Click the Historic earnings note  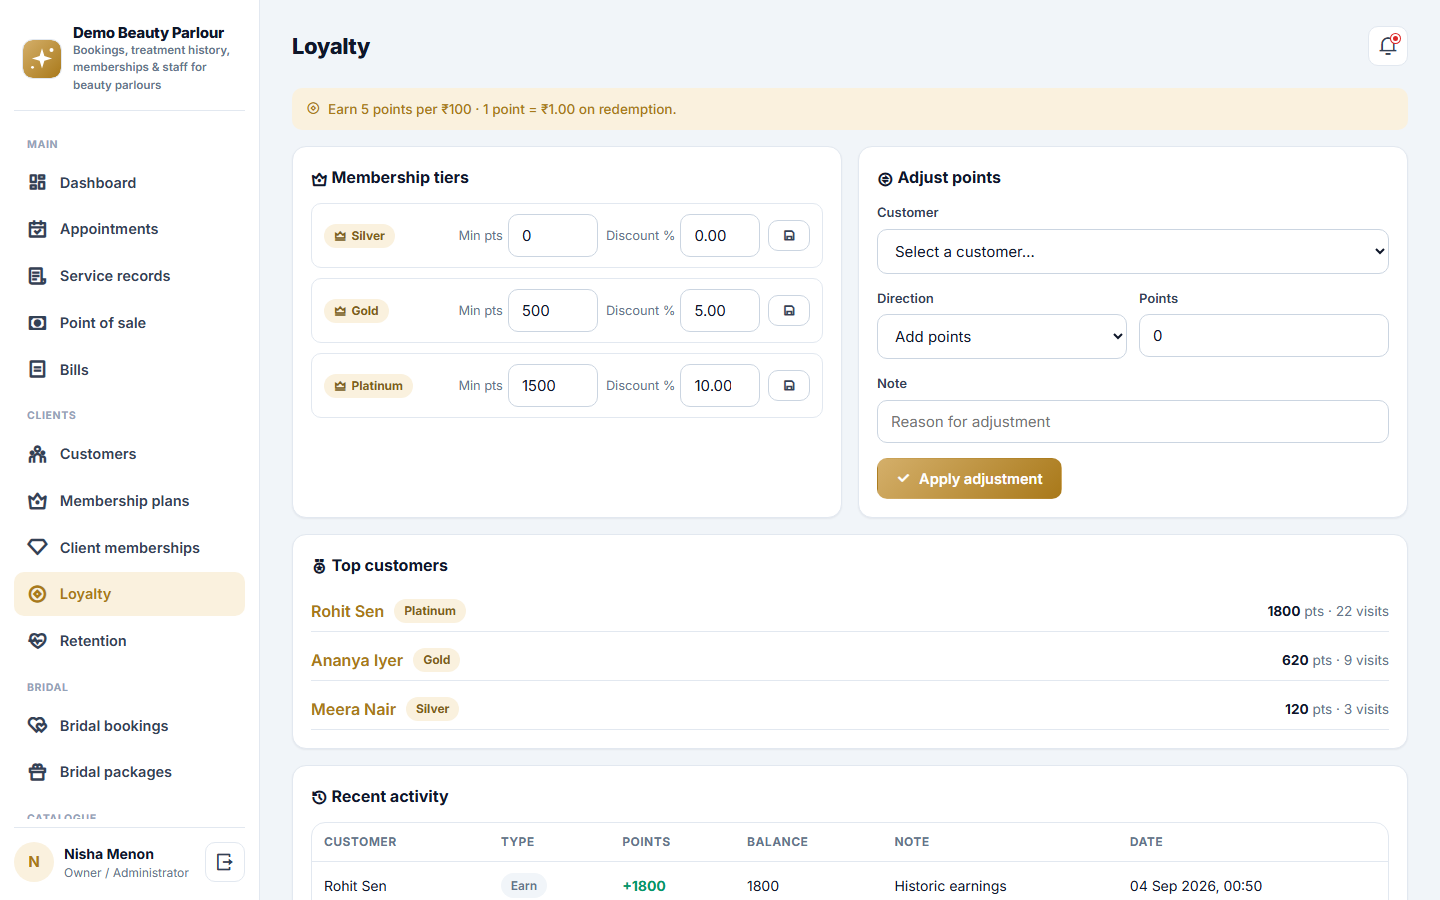point(950,886)
